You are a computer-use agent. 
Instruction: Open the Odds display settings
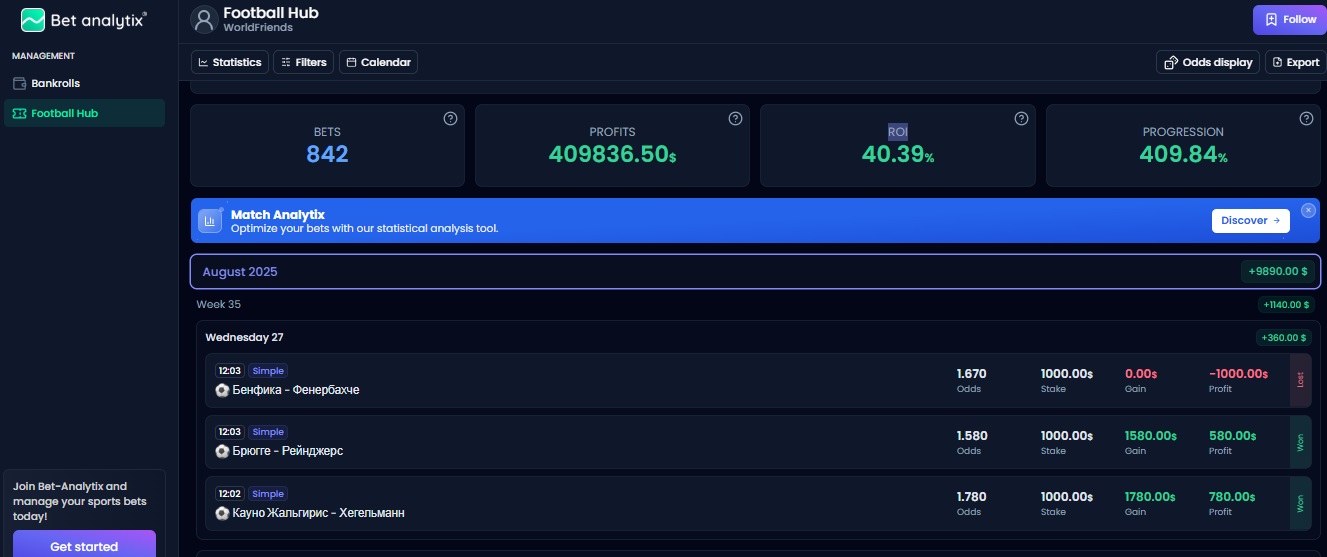click(1207, 62)
